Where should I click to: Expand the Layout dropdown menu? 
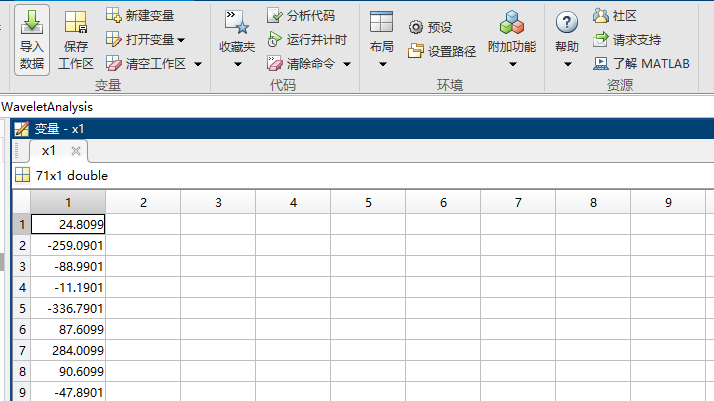click(382, 65)
